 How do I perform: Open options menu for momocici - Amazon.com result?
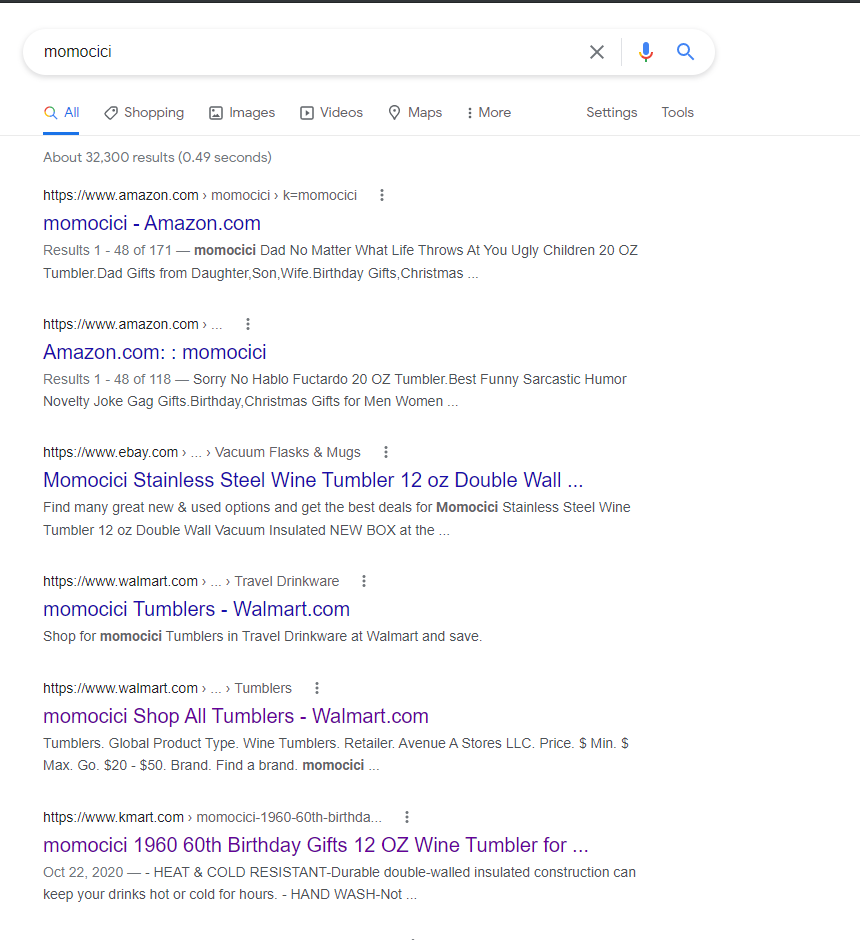pos(382,195)
